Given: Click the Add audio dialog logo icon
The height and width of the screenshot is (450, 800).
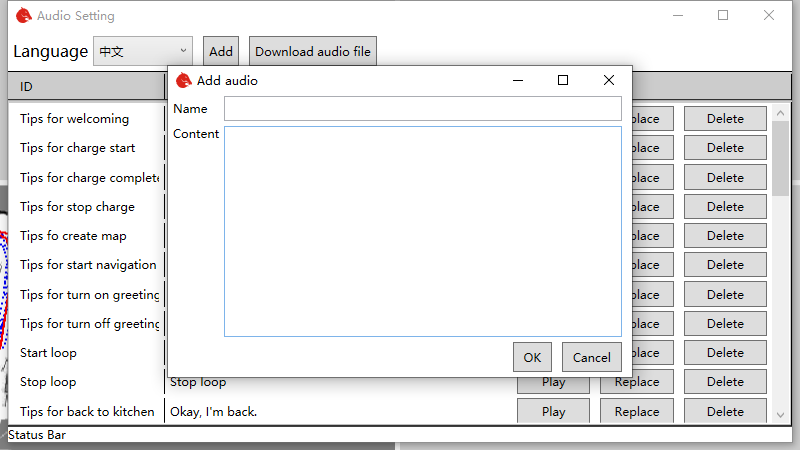Looking at the screenshot, I should coord(183,80).
